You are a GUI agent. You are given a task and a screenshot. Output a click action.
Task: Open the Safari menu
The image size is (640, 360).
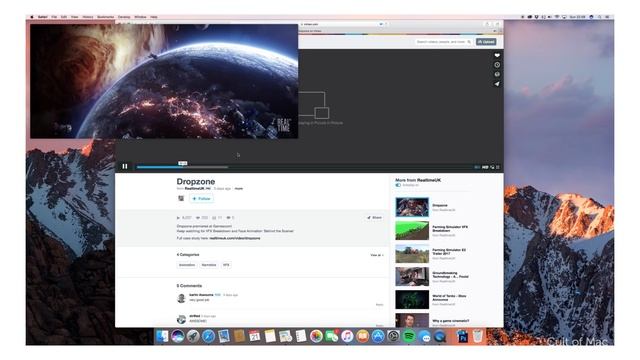tap(42, 17)
